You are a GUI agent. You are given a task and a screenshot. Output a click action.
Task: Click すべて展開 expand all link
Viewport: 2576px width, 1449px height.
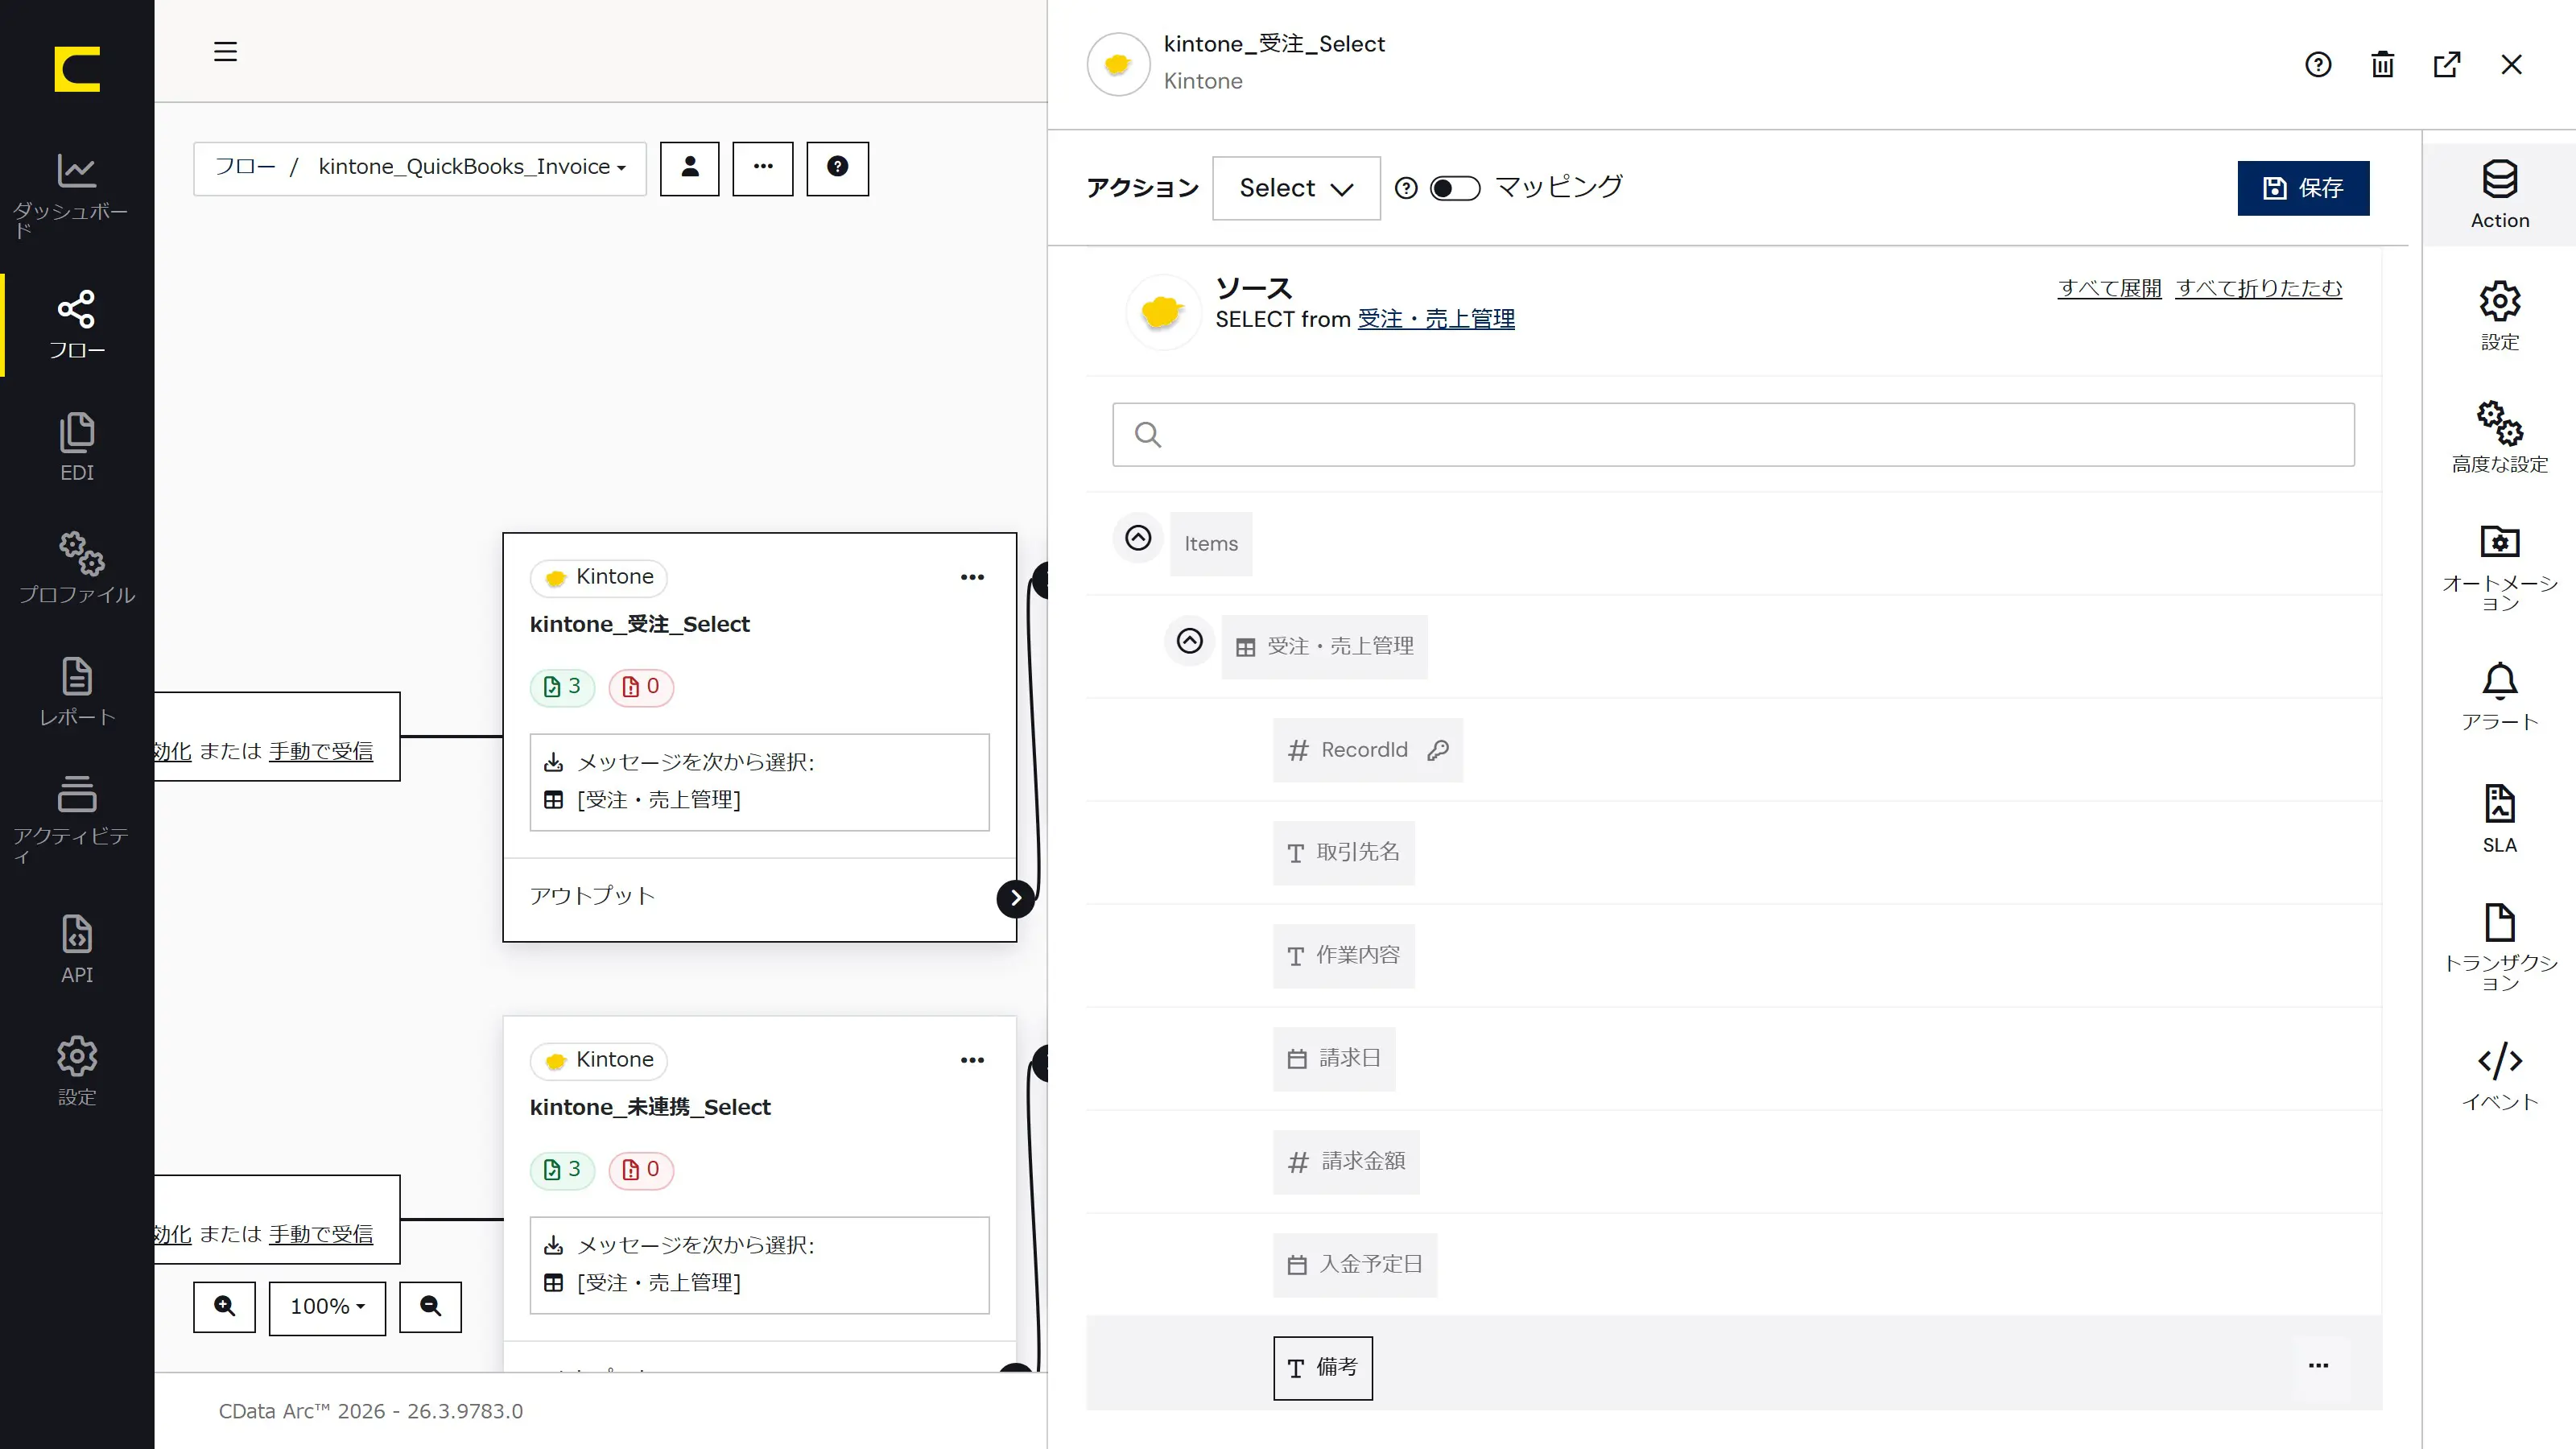[2109, 288]
